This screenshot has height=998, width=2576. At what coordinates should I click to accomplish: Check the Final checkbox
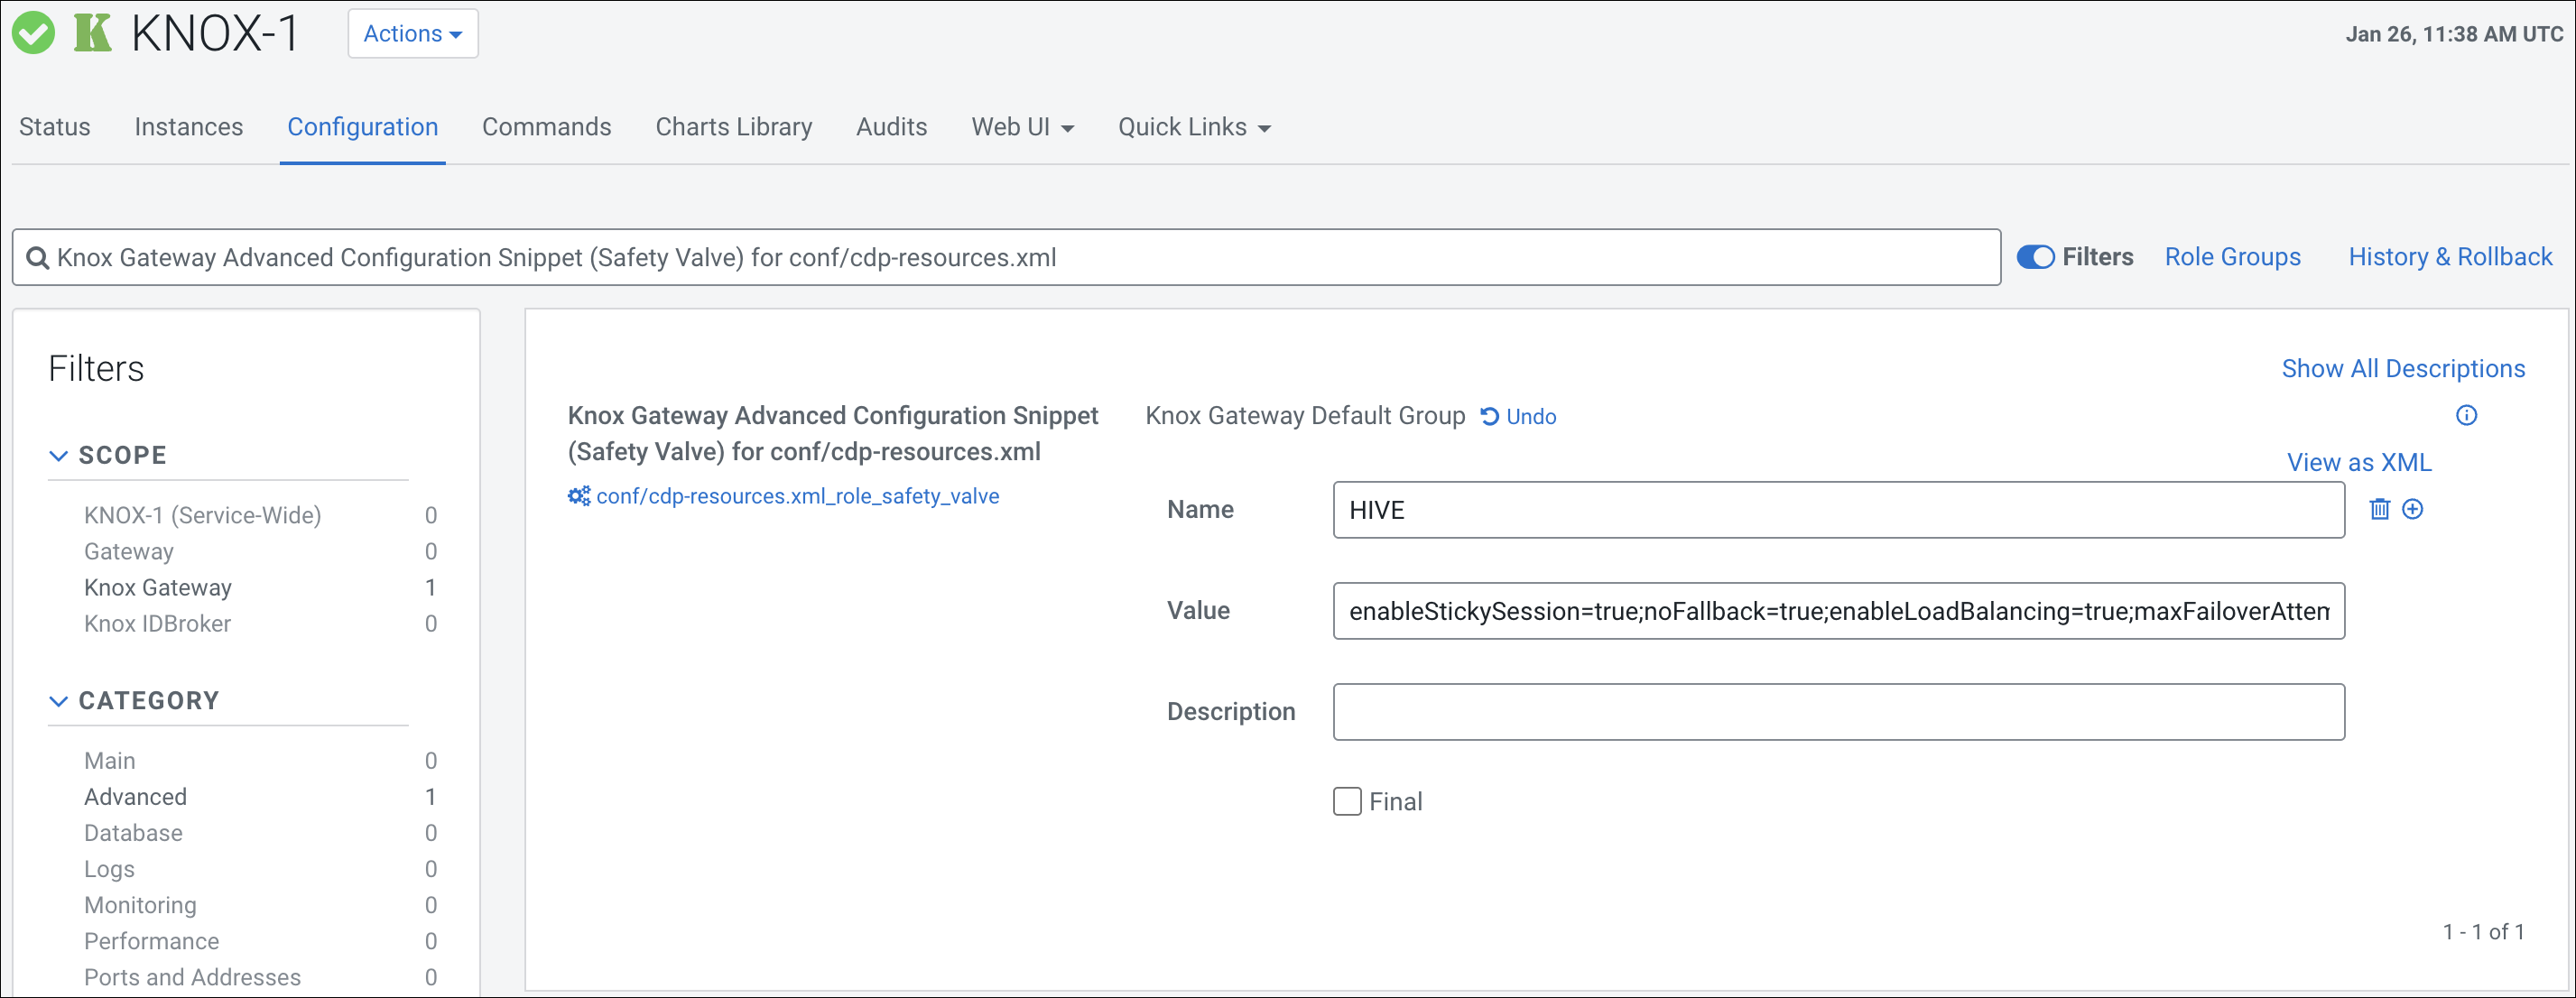click(1346, 801)
